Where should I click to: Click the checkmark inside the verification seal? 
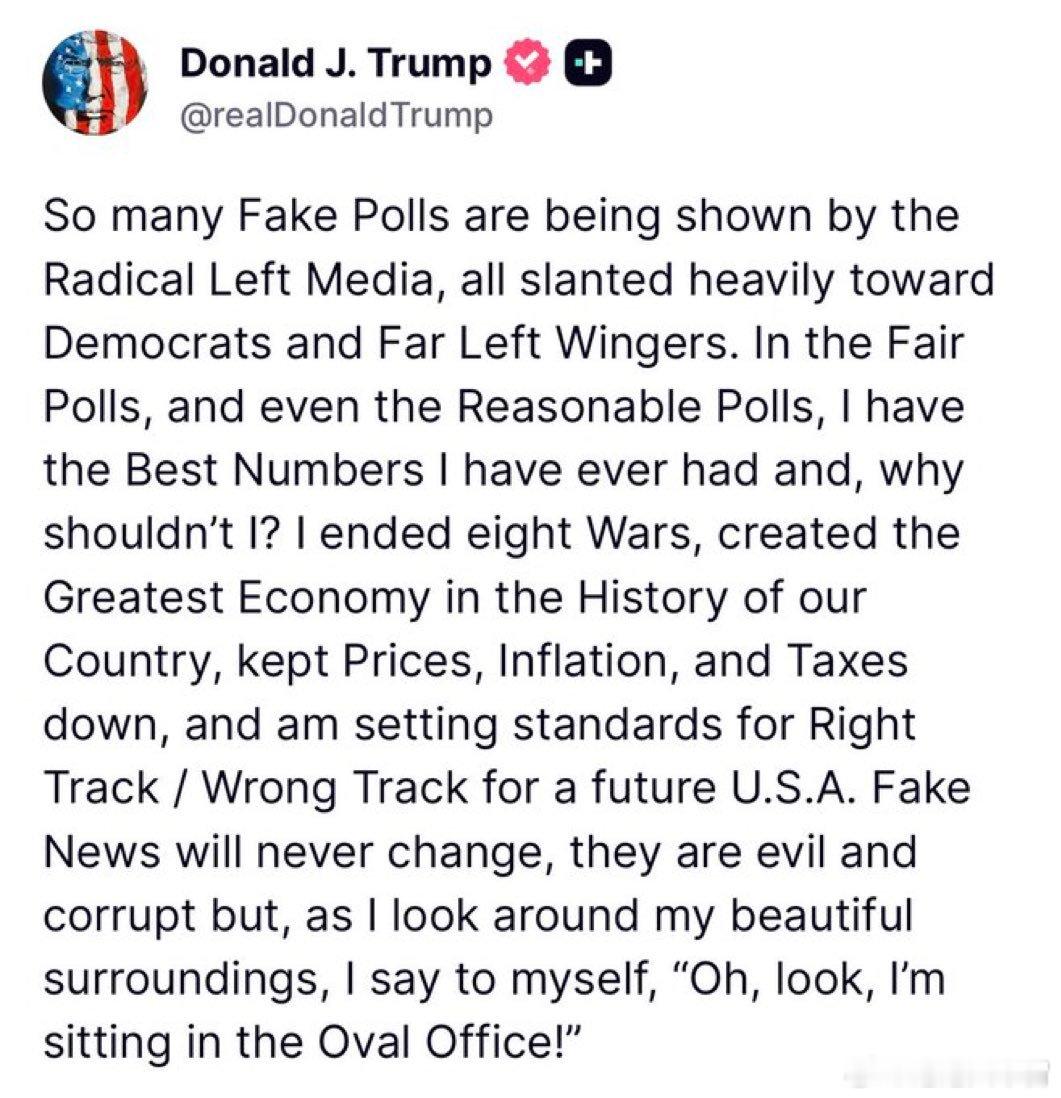pos(525,60)
